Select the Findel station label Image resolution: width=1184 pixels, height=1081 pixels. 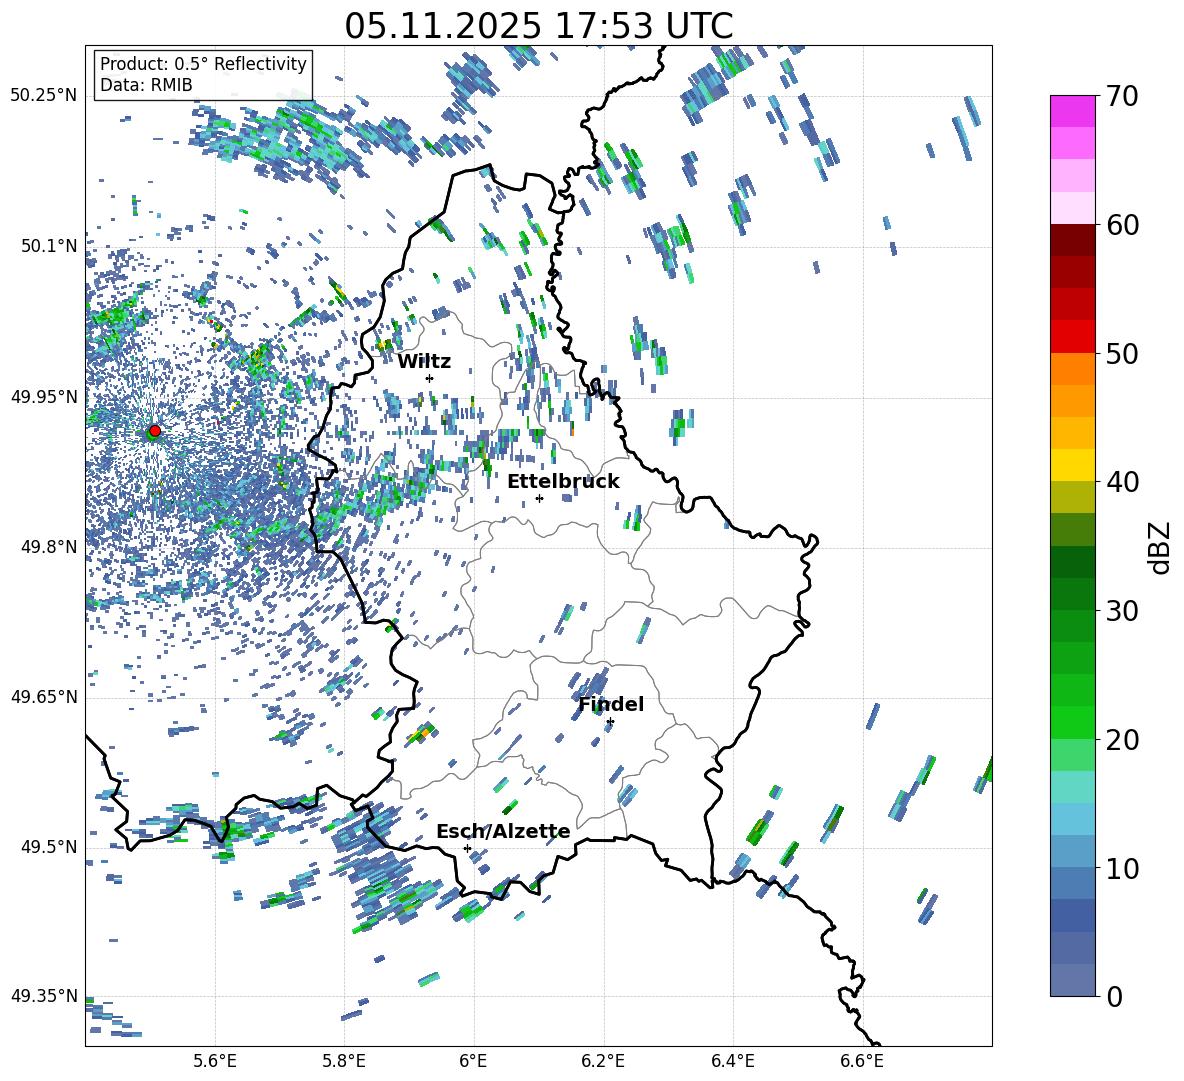(x=611, y=704)
